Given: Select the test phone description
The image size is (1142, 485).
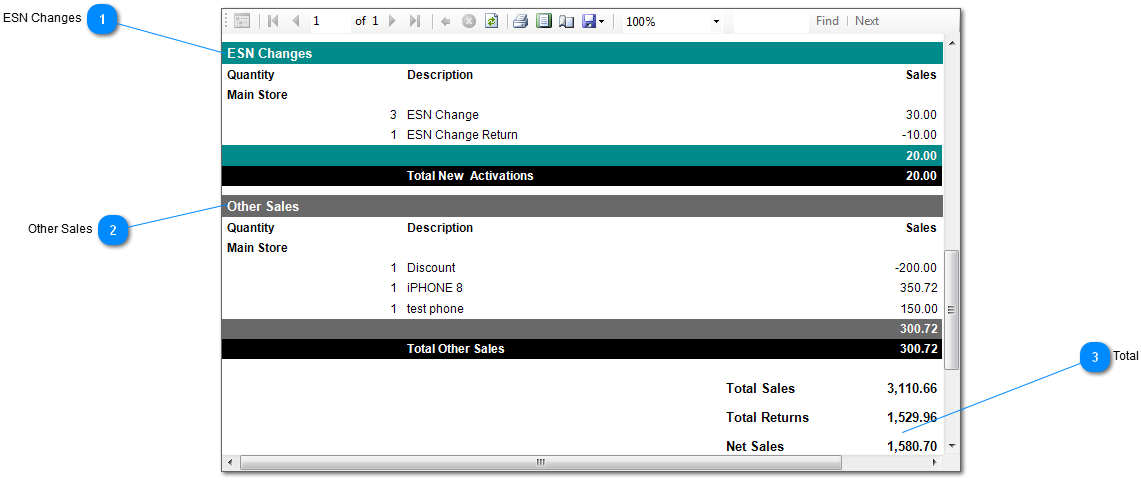Looking at the screenshot, I should pyautogui.click(x=435, y=309).
